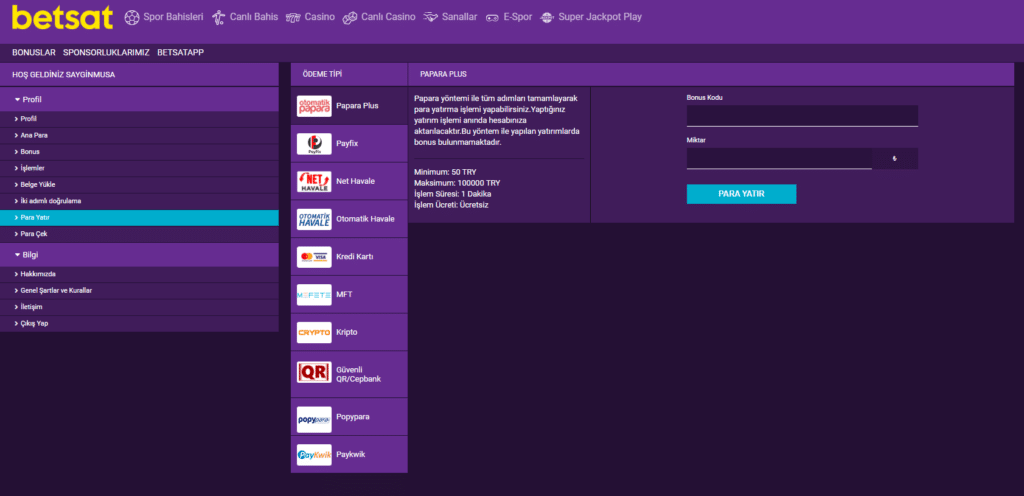Click the PayKwik logo icon
This screenshot has height=496, width=1024.
pyautogui.click(x=314, y=455)
